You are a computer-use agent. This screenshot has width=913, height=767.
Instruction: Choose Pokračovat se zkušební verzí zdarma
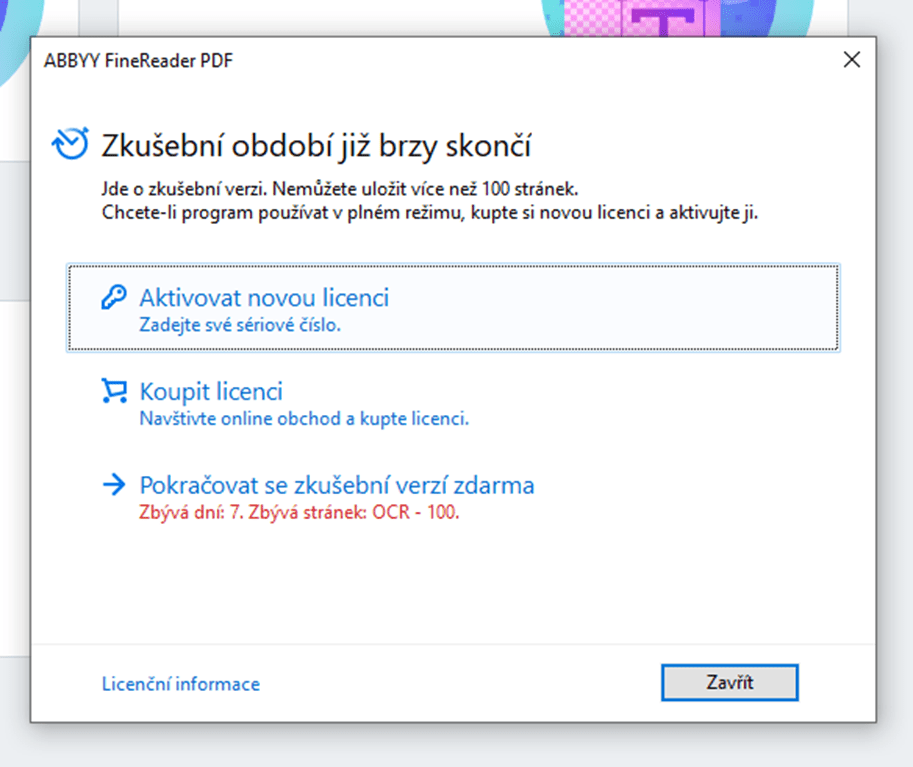click(335, 484)
